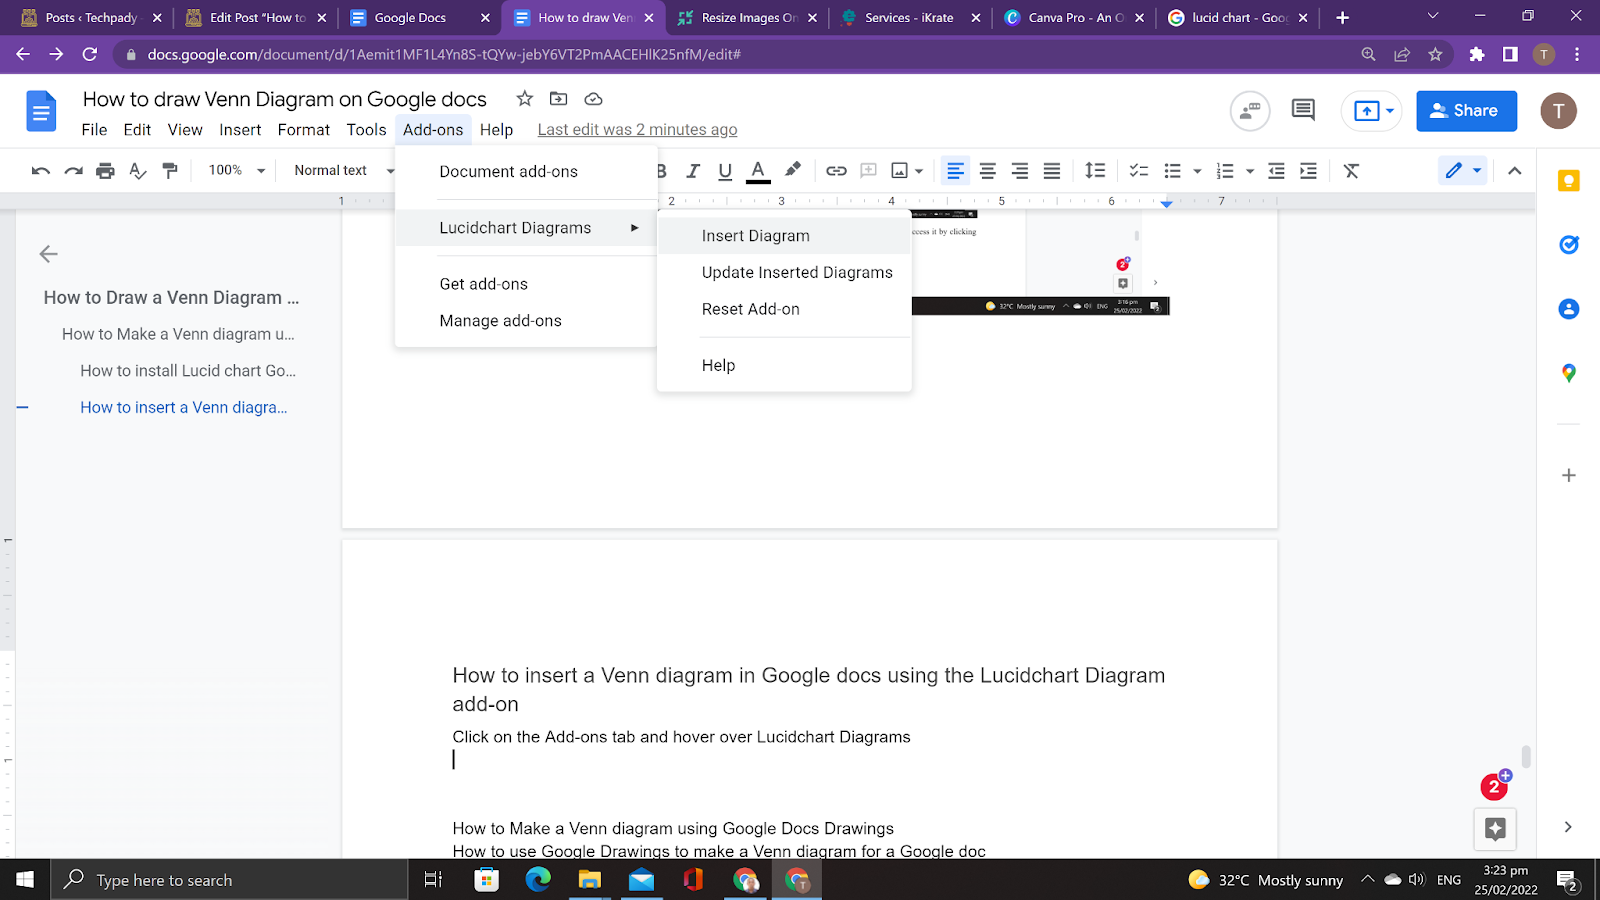Toggle the numbered list
The height and width of the screenshot is (900, 1600).
pos(1225,171)
